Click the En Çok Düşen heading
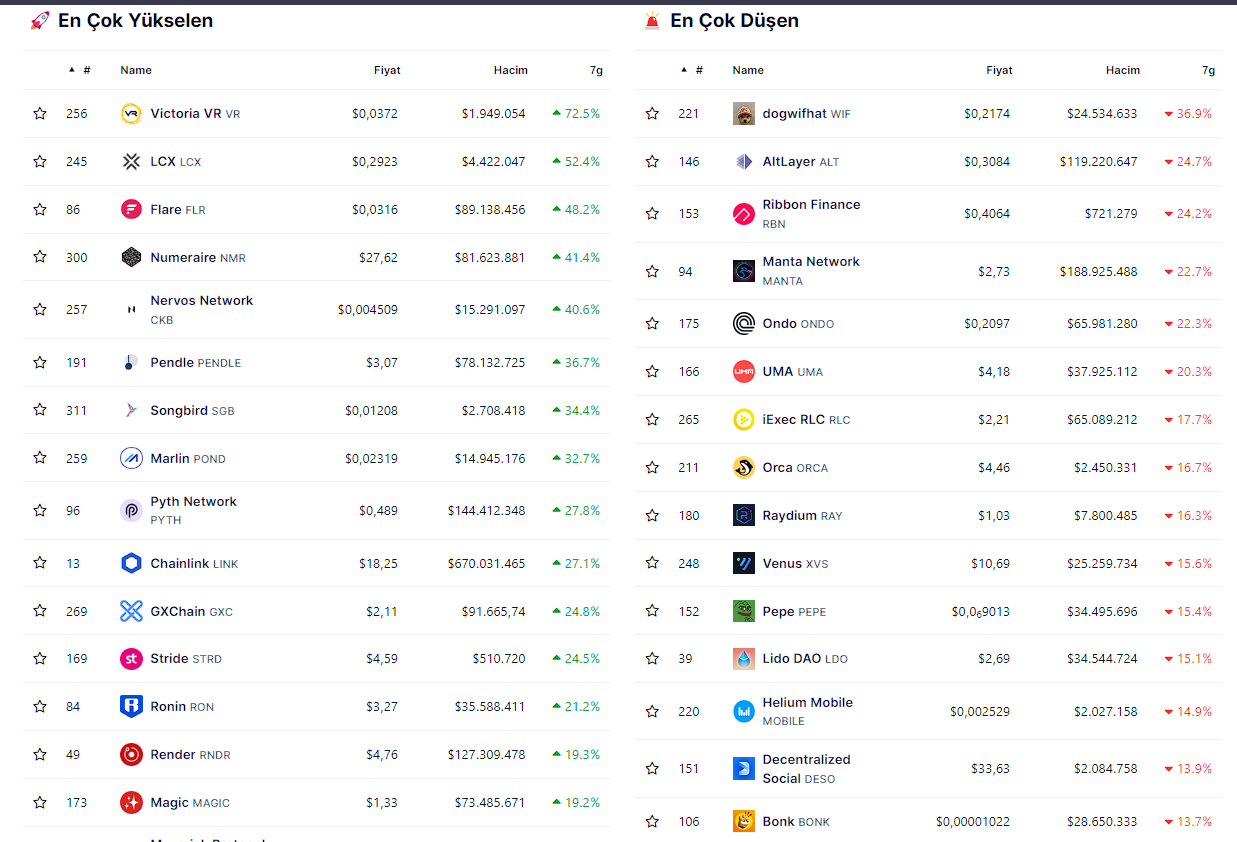This screenshot has width=1237, height=842. tap(734, 21)
